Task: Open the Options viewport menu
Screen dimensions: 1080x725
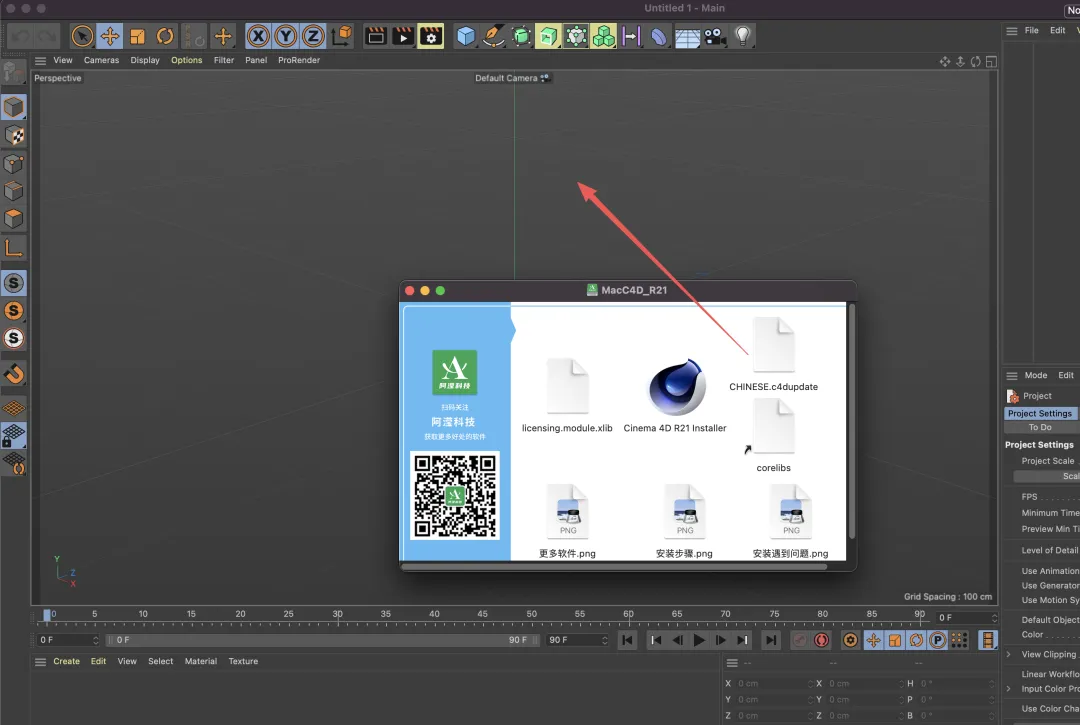Action: 187,61
